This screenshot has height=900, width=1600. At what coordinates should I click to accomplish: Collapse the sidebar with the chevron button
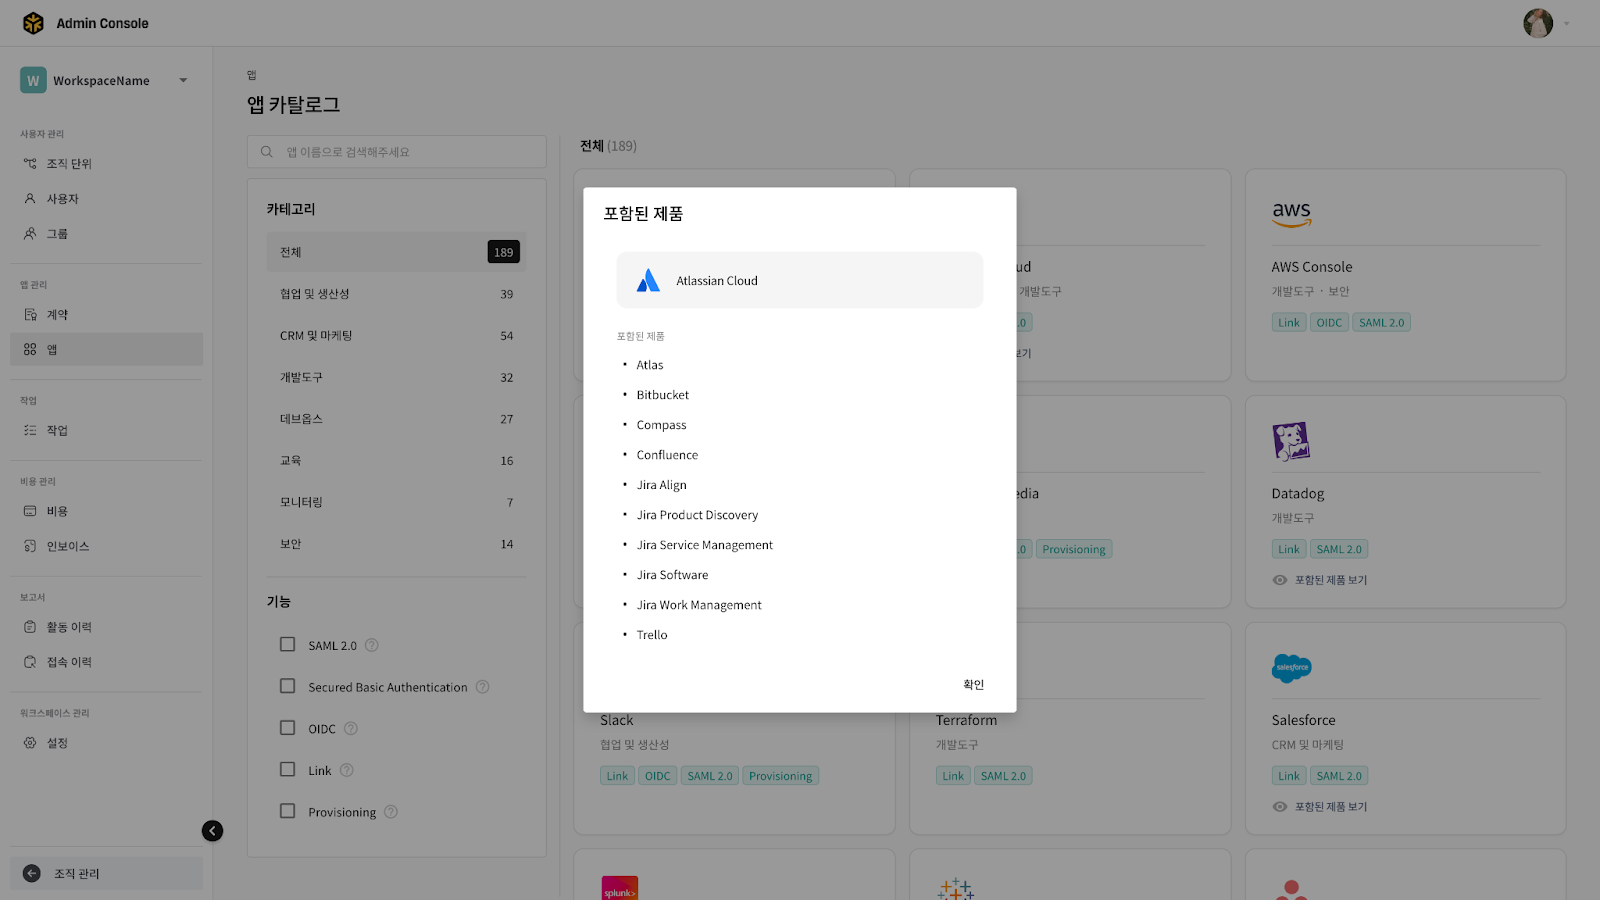pyautogui.click(x=212, y=831)
